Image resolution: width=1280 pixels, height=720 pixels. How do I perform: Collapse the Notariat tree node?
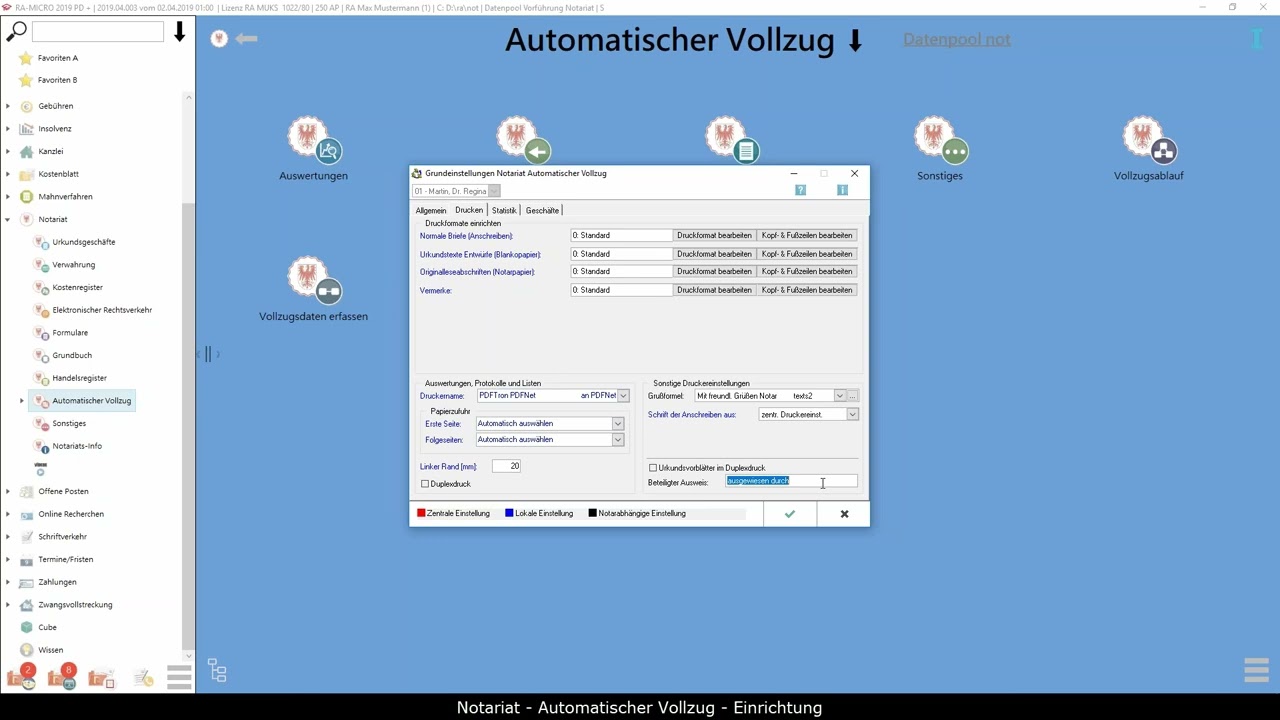[x=8, y=220]
